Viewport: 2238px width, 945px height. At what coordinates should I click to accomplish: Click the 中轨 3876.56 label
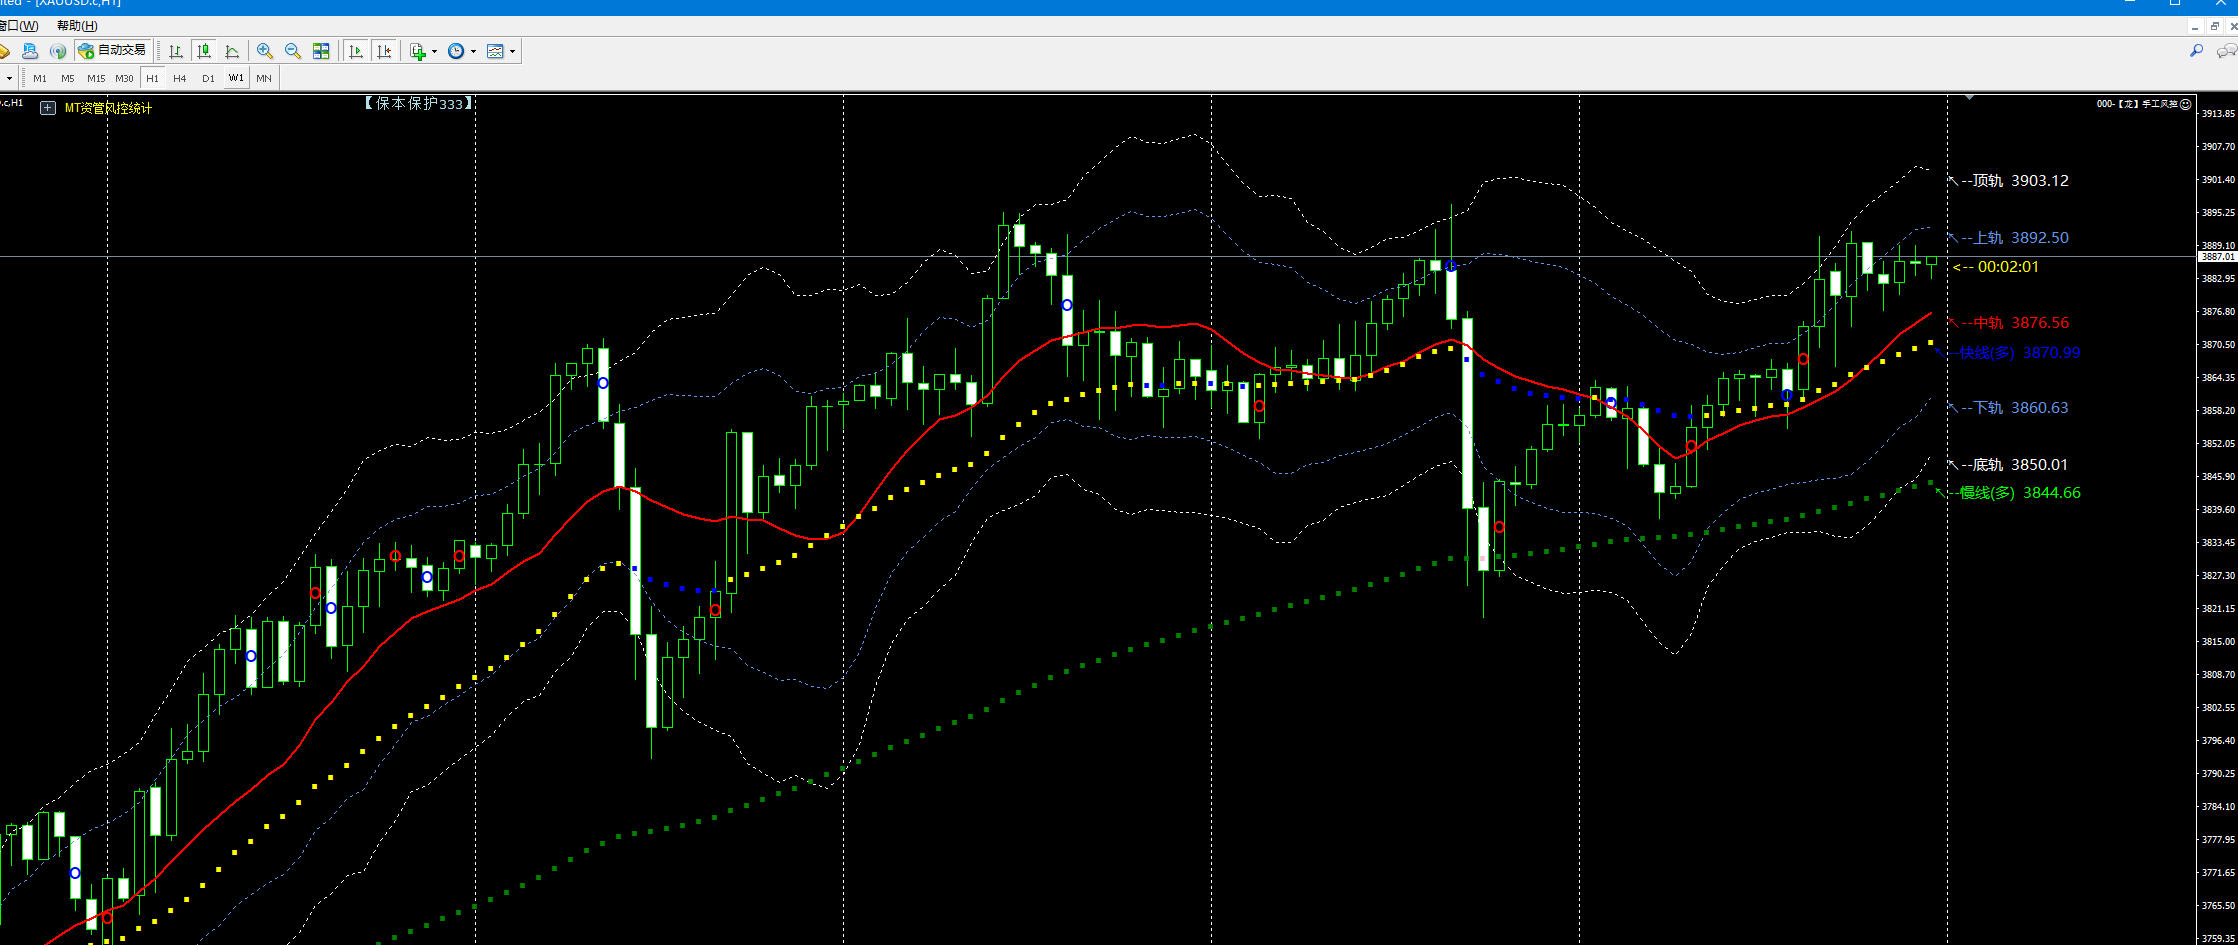(x=2014, y=323)
